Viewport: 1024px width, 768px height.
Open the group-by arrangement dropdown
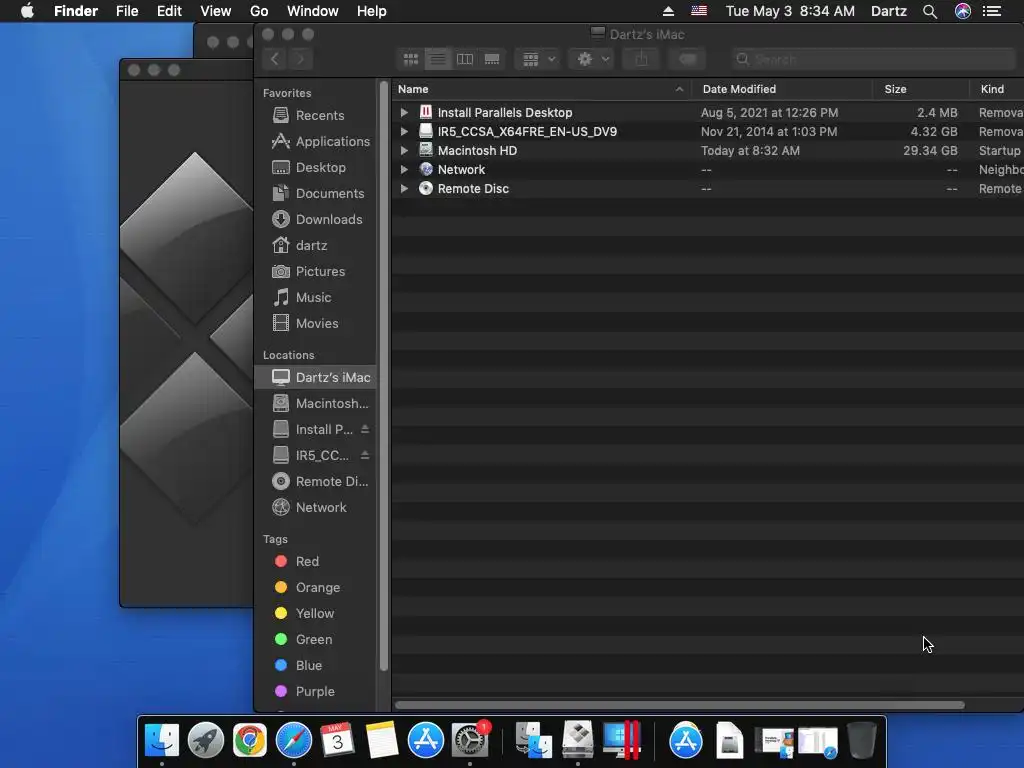pos(538,59)
